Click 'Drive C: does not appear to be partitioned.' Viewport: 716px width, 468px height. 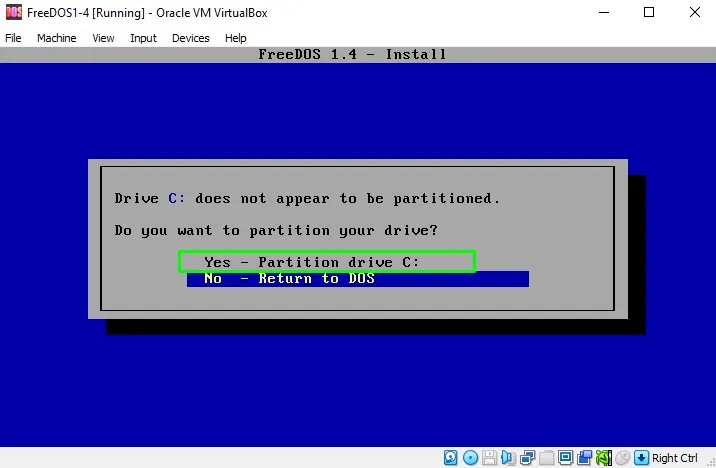(307, 199)
